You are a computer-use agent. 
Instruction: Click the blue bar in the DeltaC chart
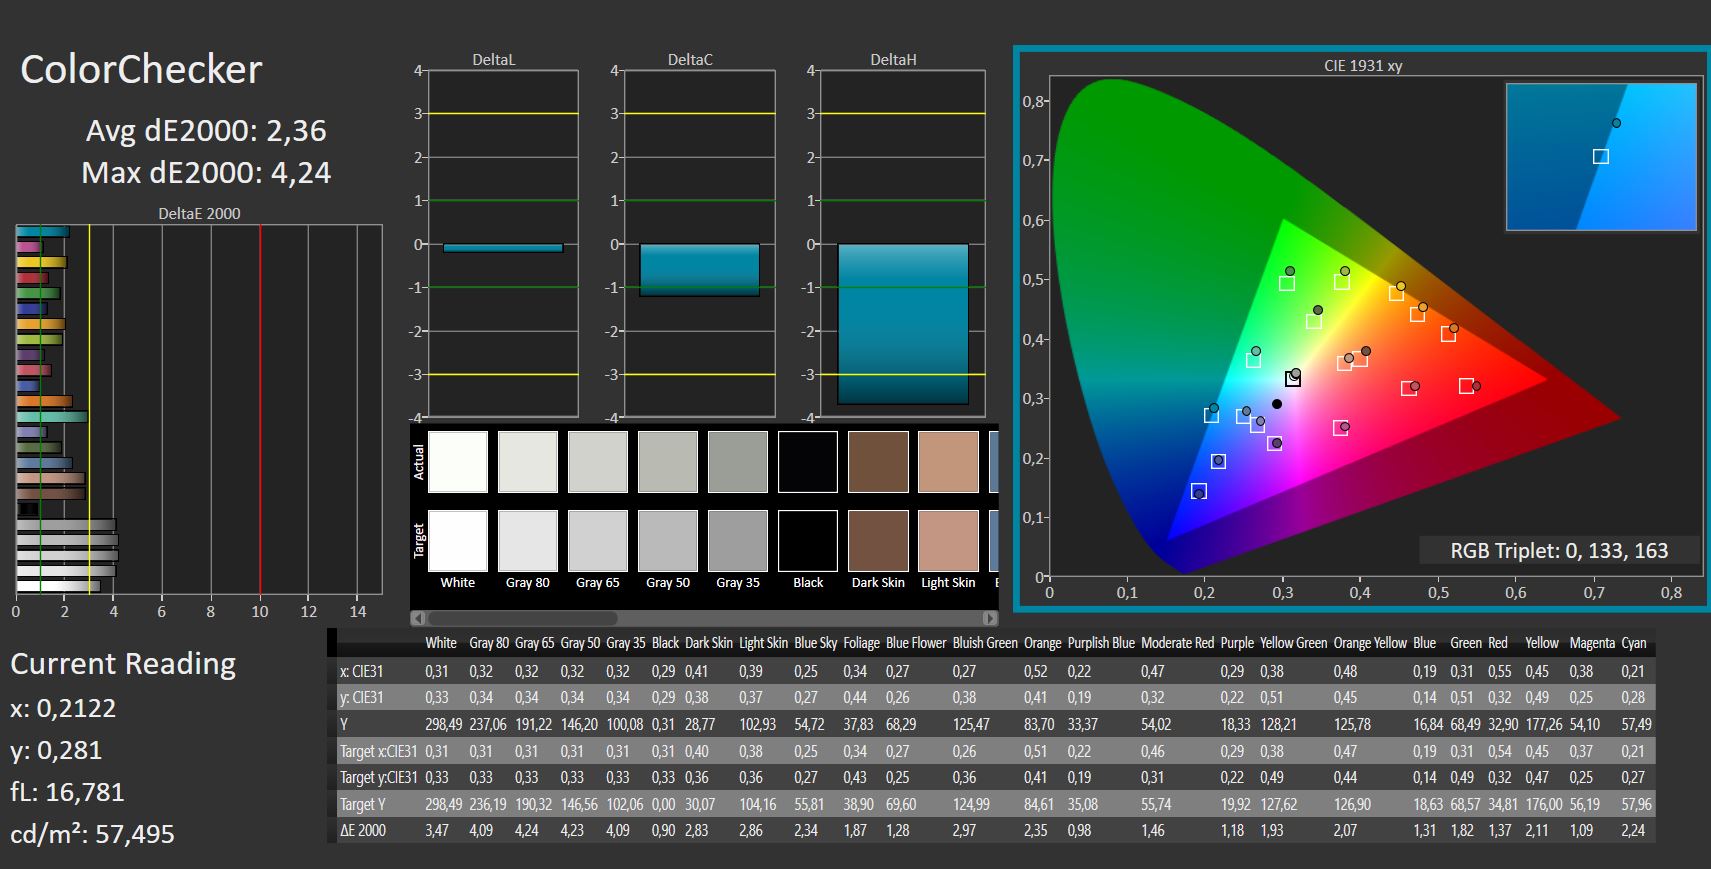click(699, 270)
